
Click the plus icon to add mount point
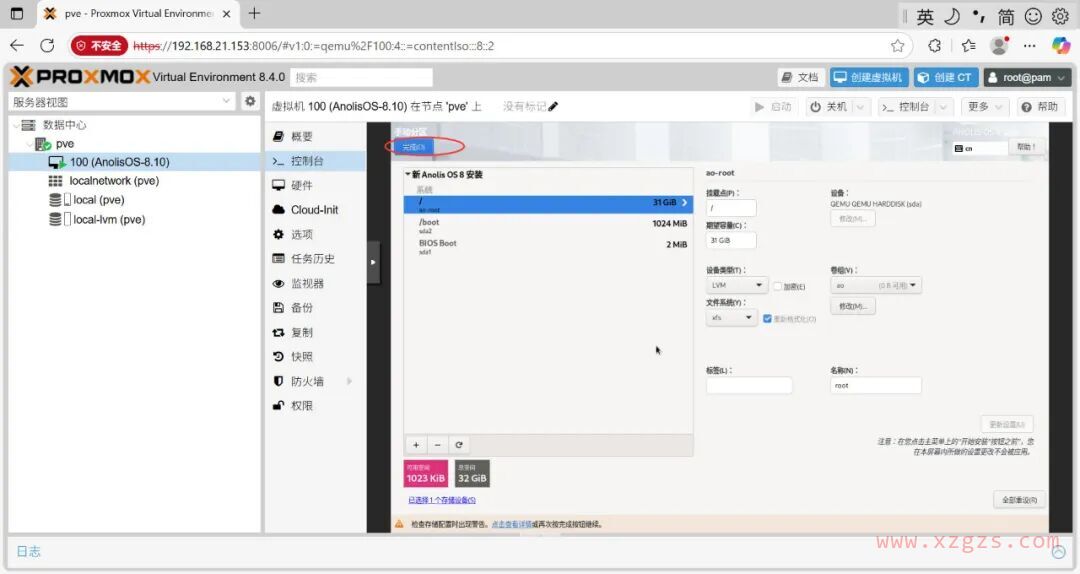[416, 445]
